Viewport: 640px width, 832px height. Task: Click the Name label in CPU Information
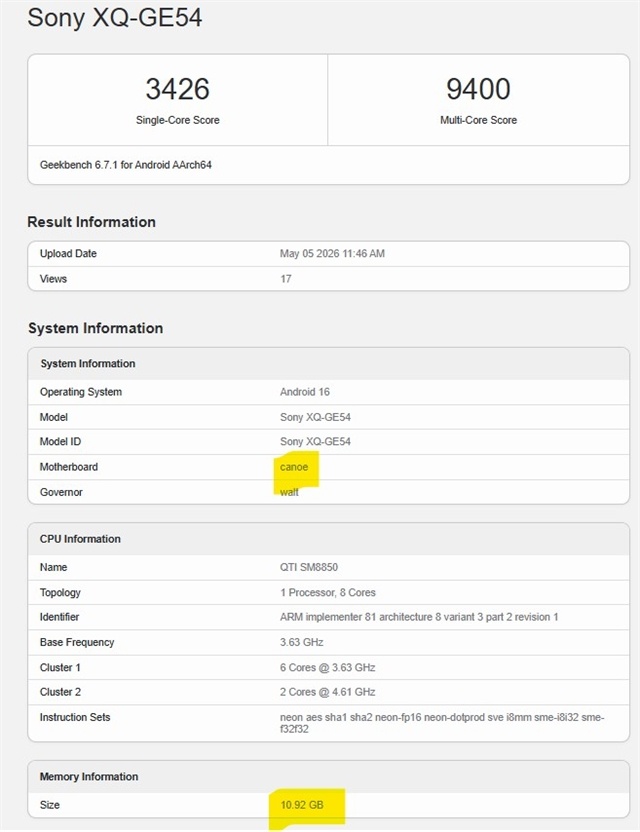53,567
